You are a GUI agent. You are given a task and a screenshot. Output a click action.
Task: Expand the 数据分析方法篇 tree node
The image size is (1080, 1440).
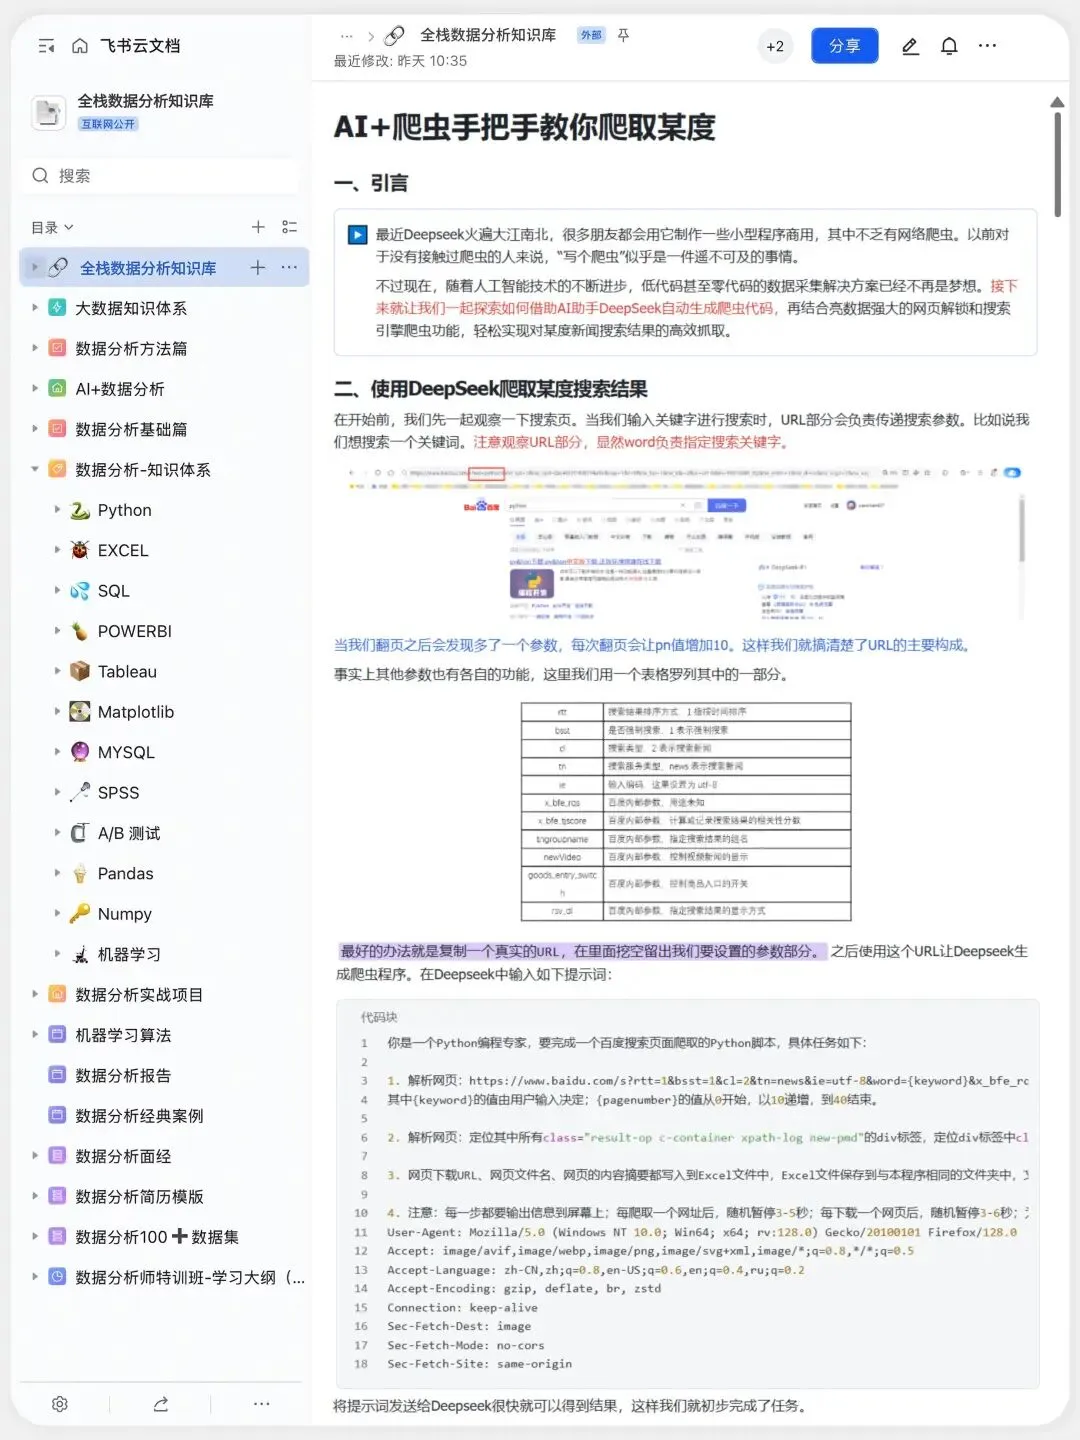[35, 348]
